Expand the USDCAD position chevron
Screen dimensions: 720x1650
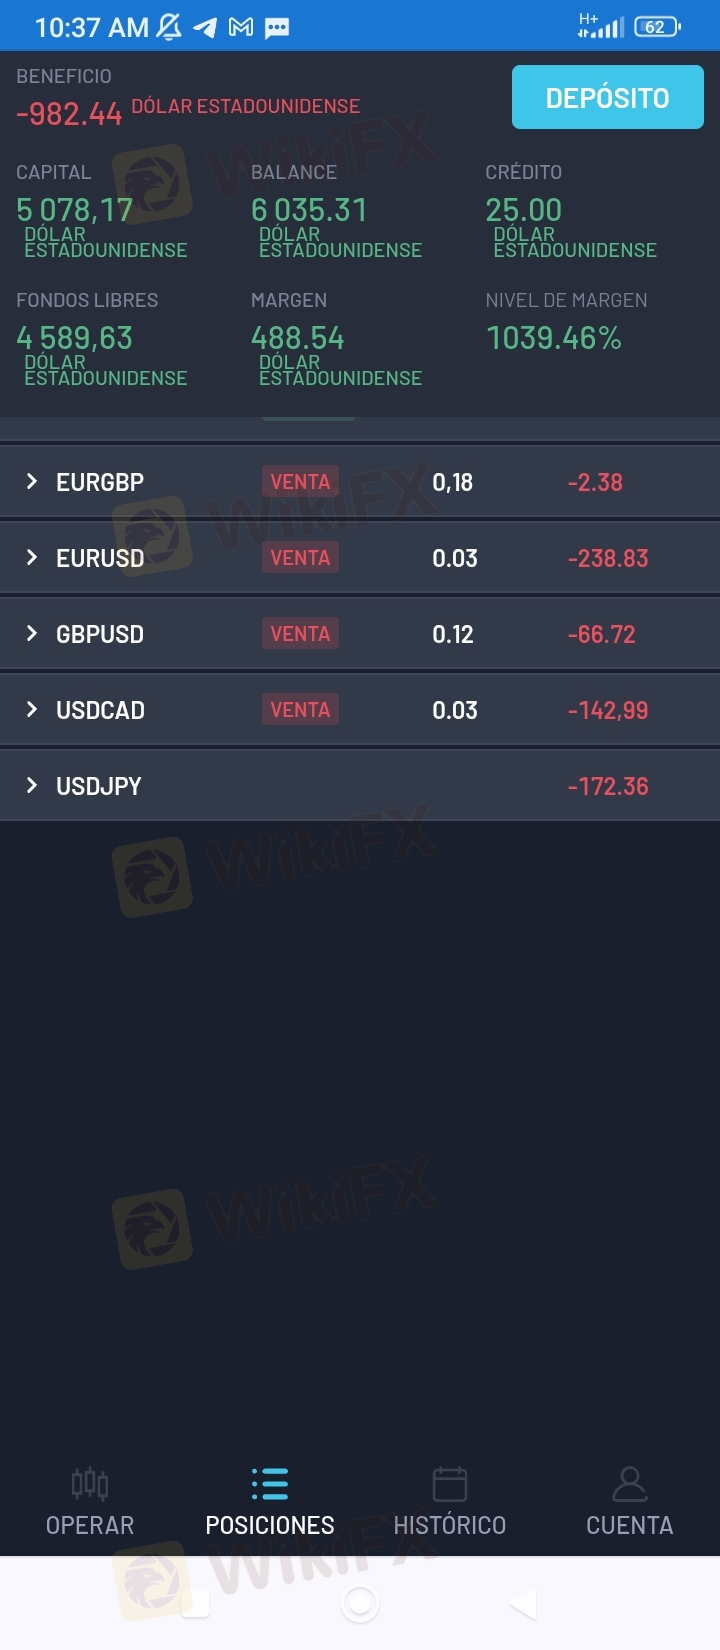(x=32, y=710)
